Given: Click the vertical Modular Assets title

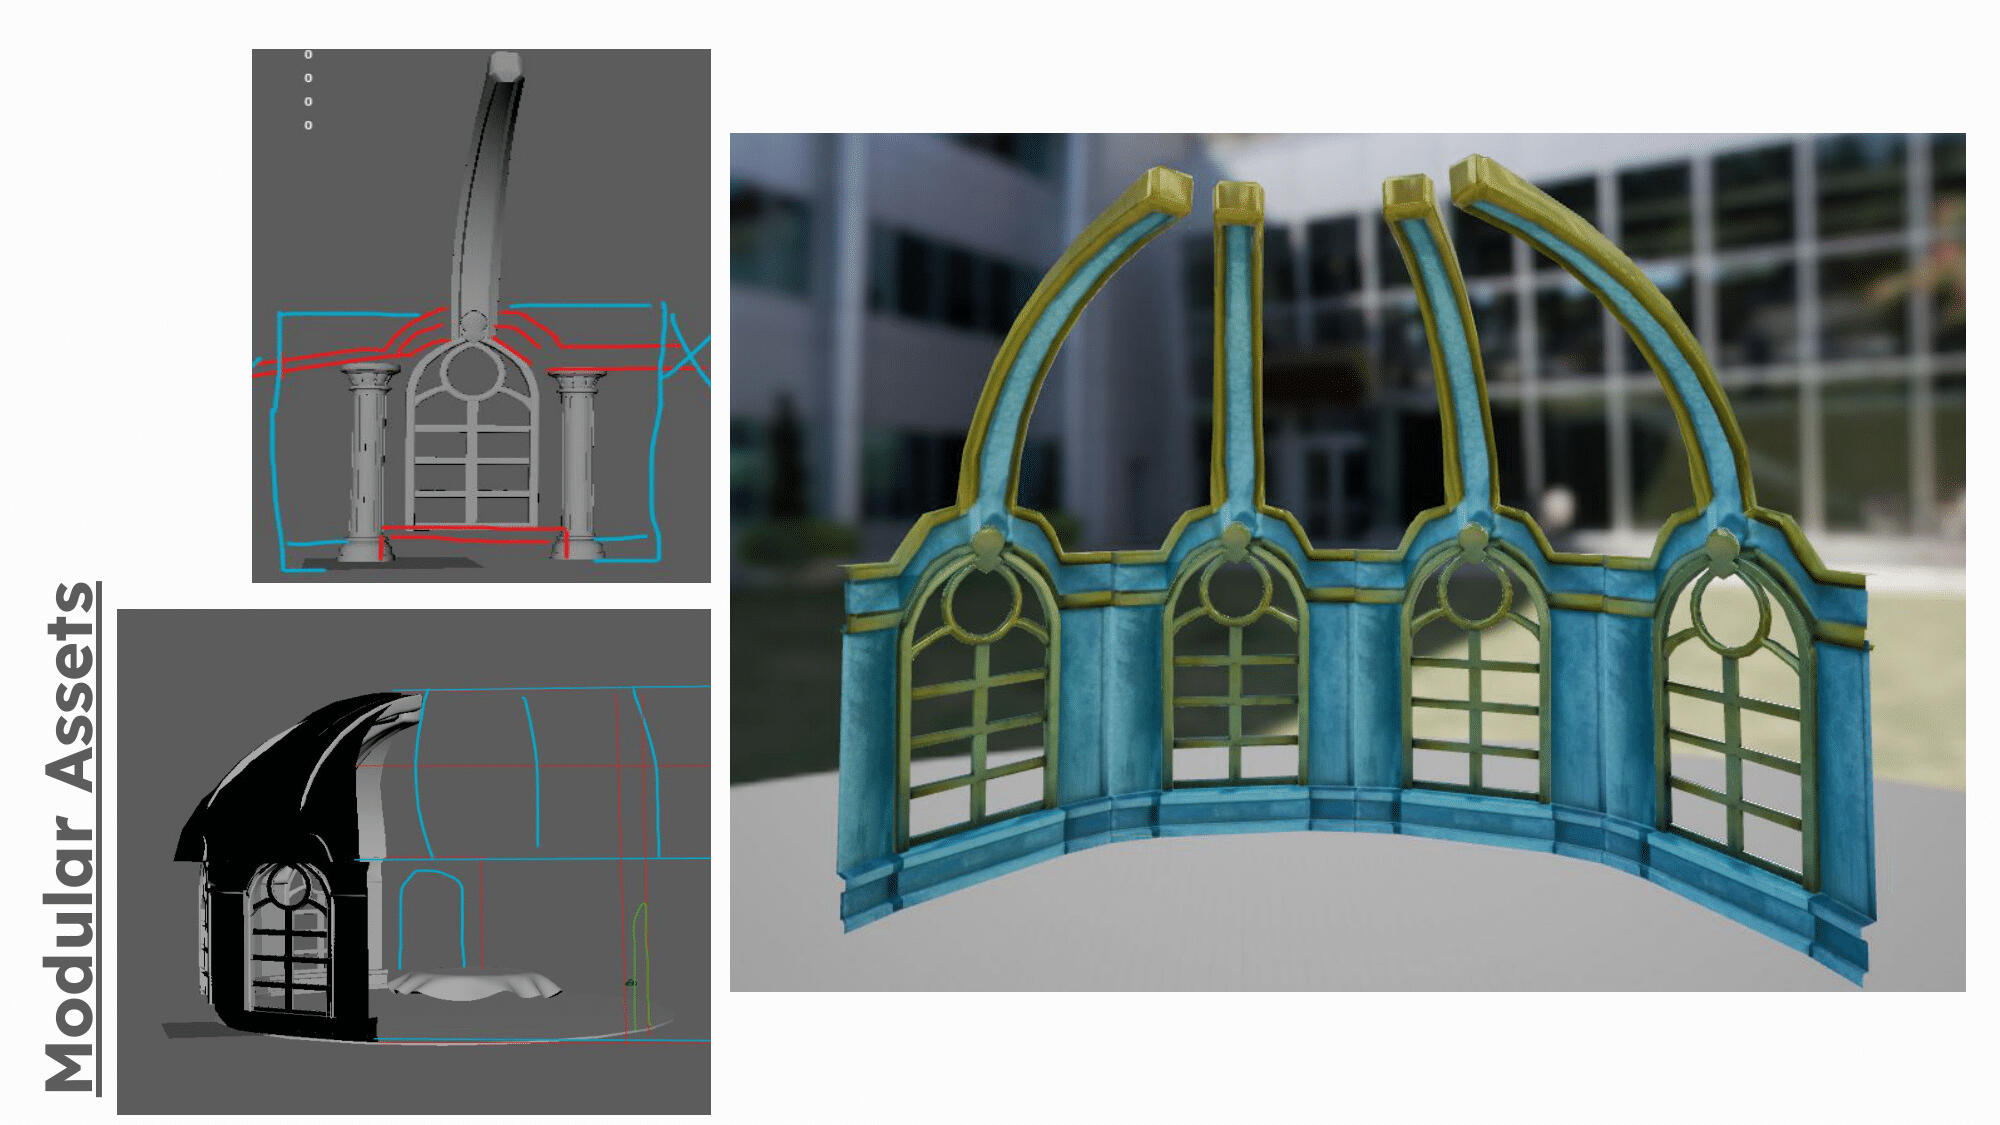Looking at the screenshot, I should pyautogui.click(x=72, y=838).
